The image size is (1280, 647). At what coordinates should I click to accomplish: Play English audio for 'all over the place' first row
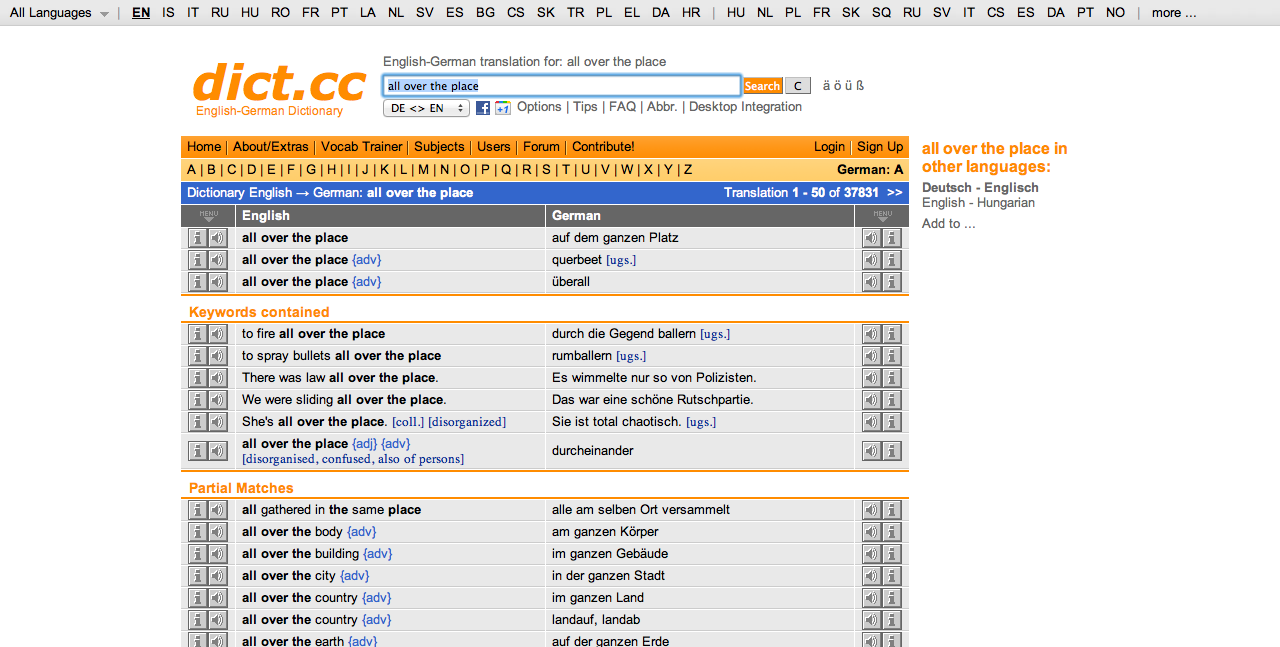(x=217, y=238)
